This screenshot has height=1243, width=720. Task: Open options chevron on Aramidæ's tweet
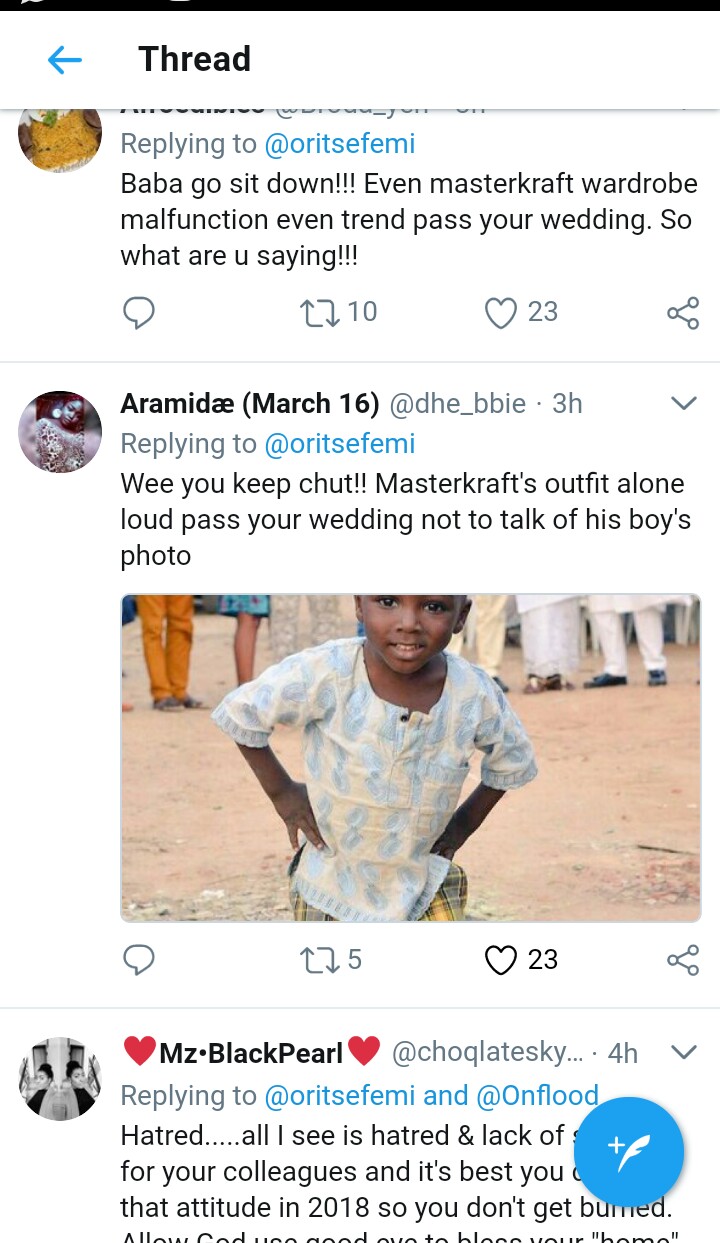coord(683,403)
